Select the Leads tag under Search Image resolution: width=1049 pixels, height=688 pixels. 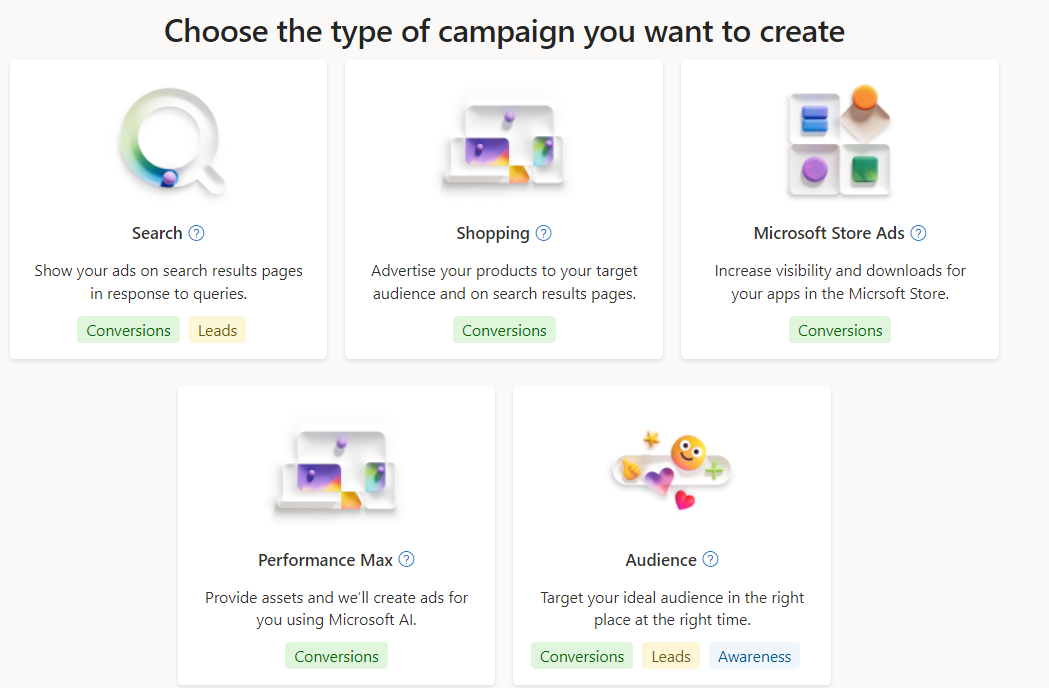click(217, 330)
